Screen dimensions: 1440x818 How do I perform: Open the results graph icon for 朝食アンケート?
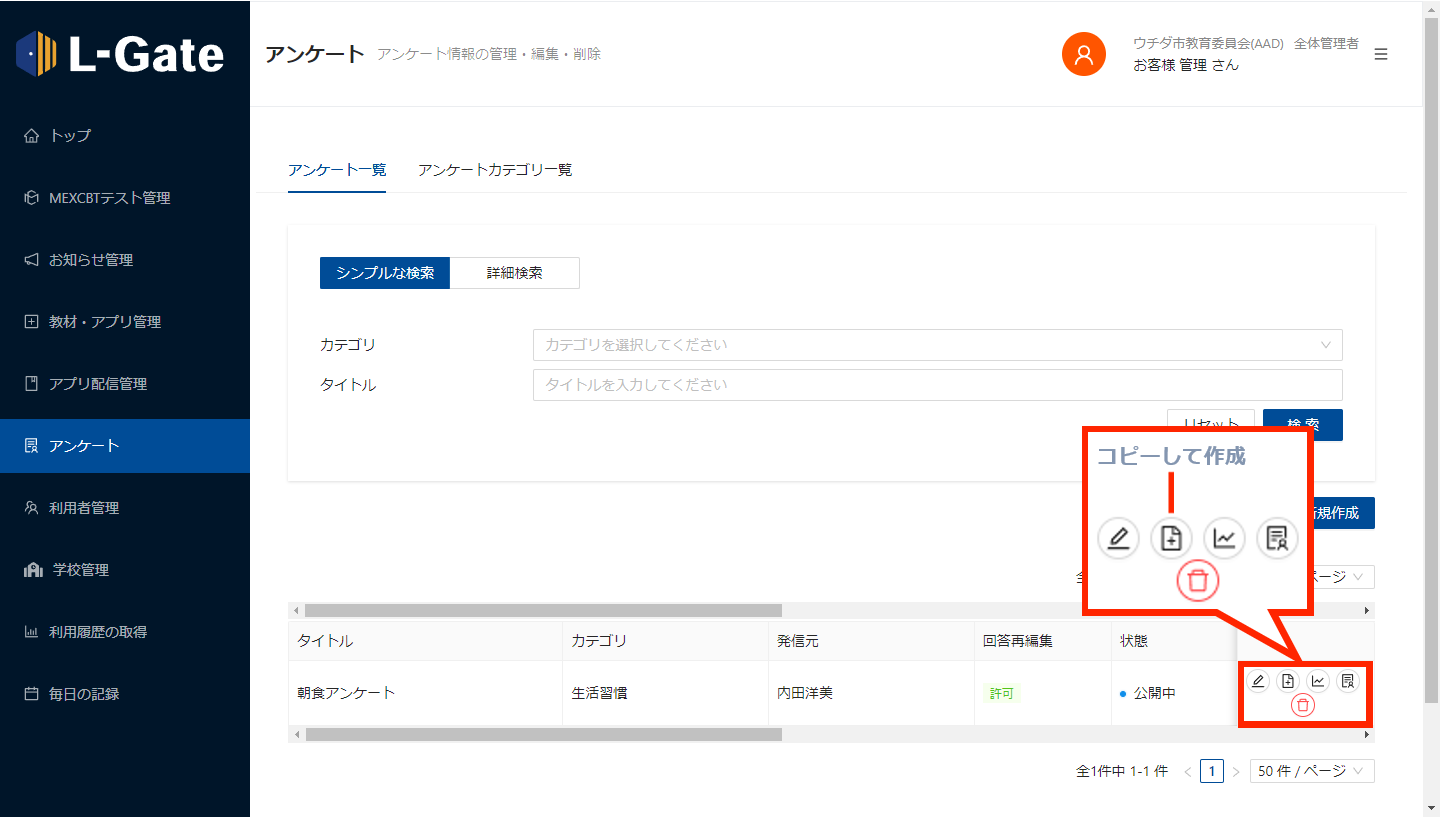(1318, 681)
